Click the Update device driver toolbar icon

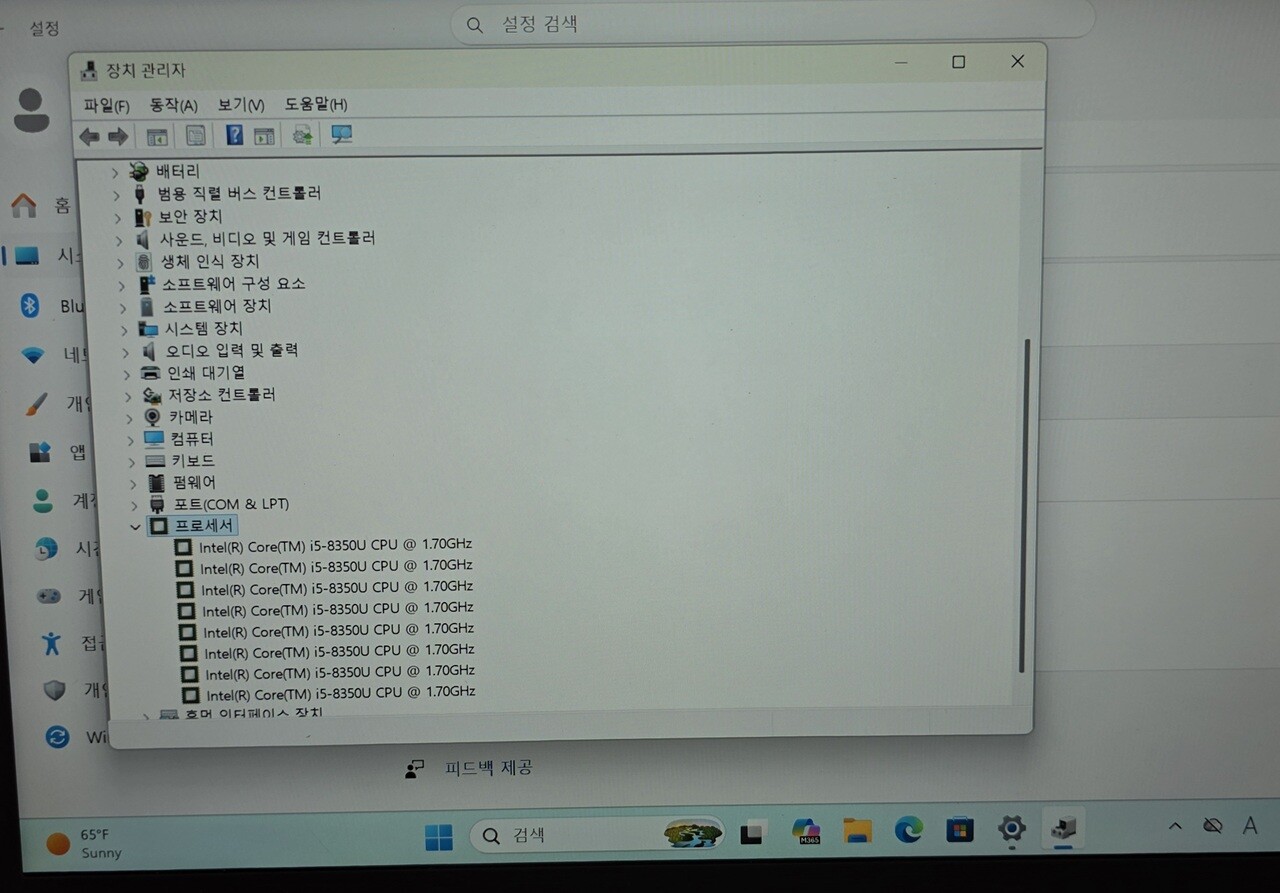(301, 135)
